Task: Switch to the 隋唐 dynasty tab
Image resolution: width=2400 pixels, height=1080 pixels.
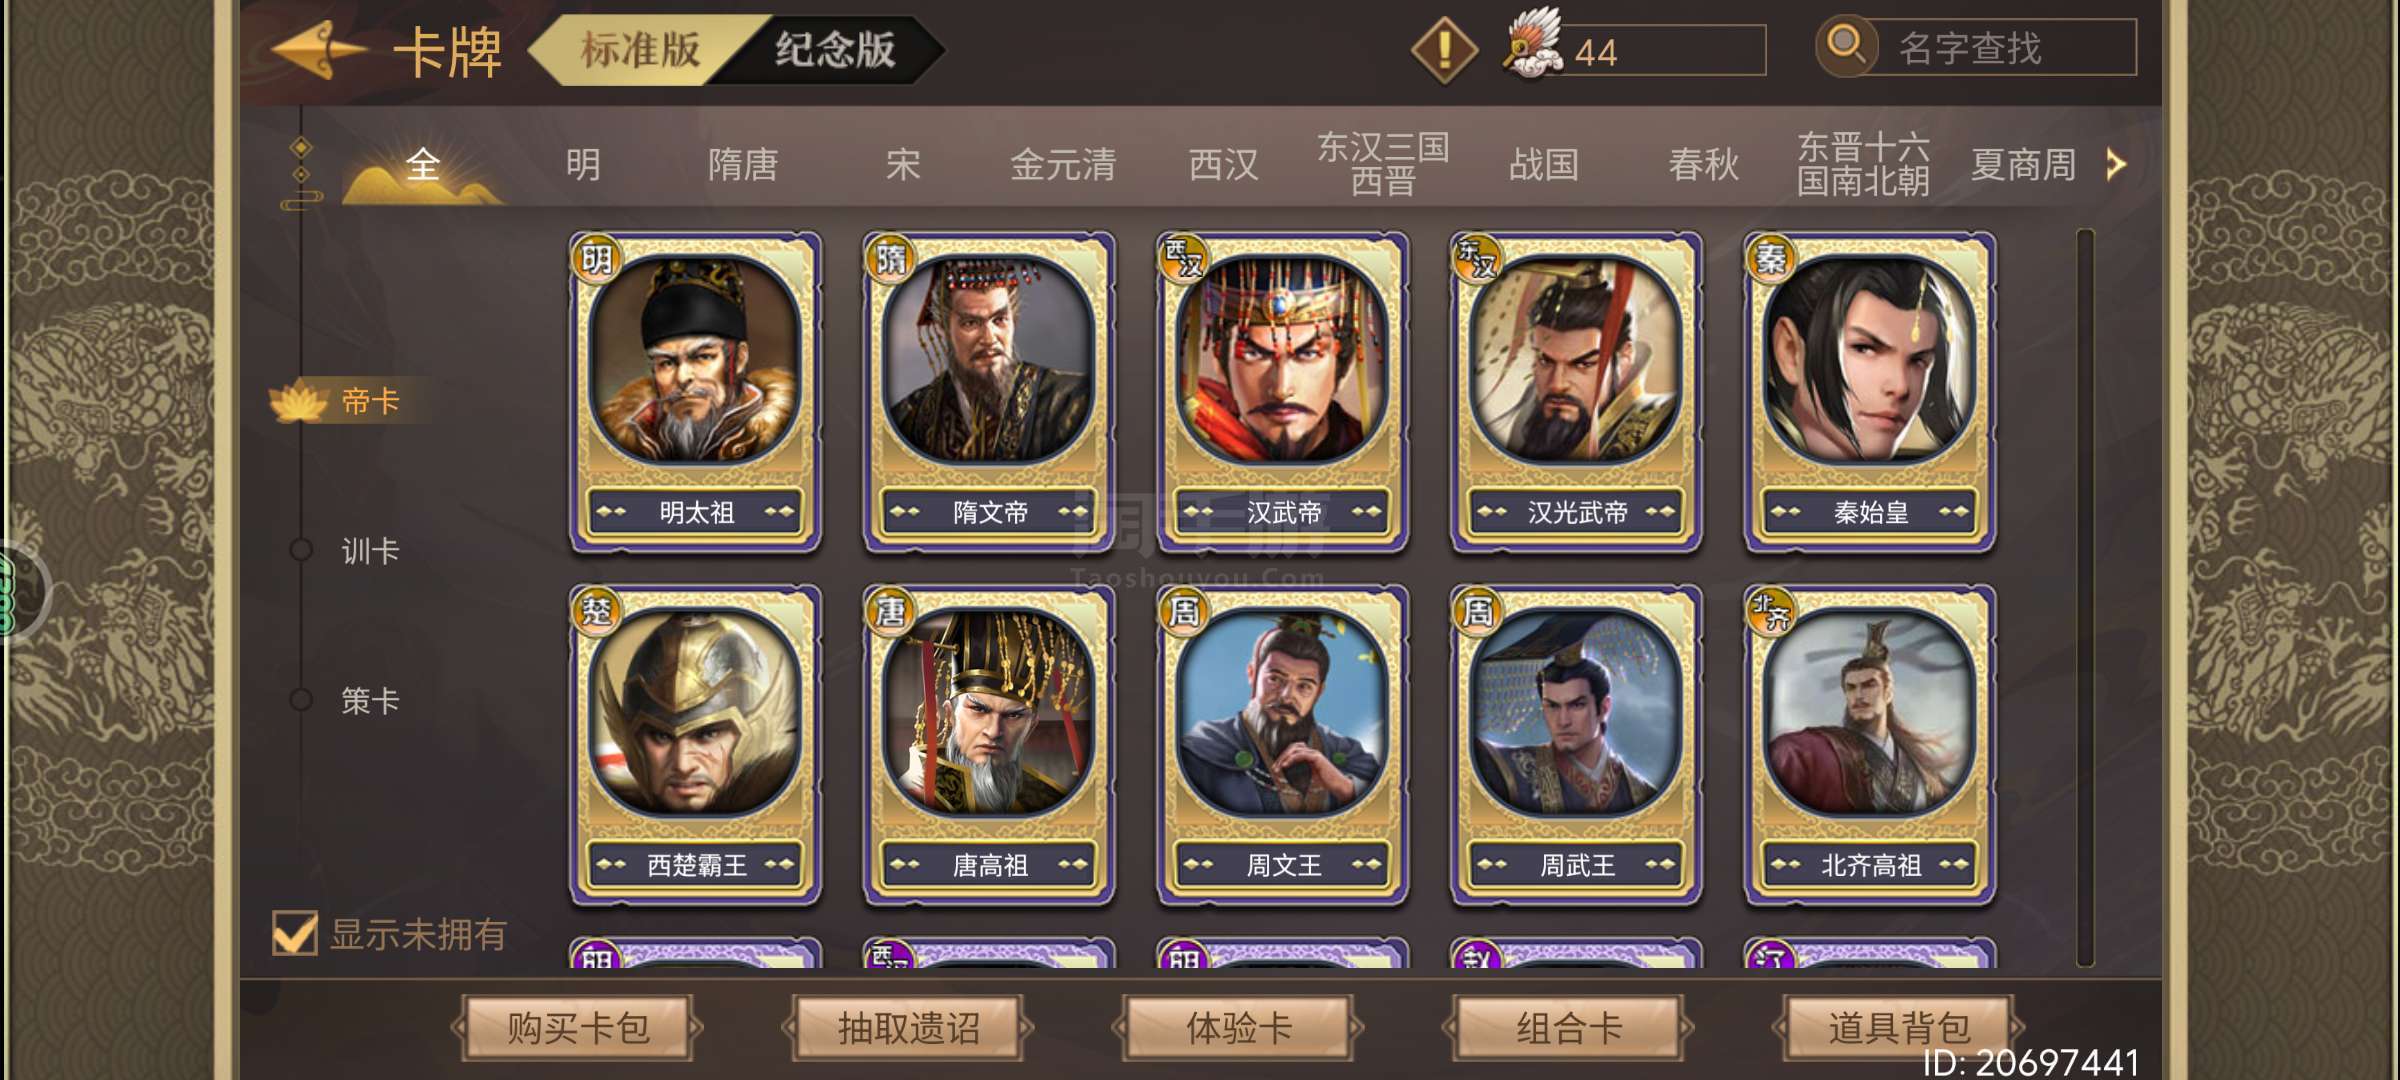Action: click(742, 165)
